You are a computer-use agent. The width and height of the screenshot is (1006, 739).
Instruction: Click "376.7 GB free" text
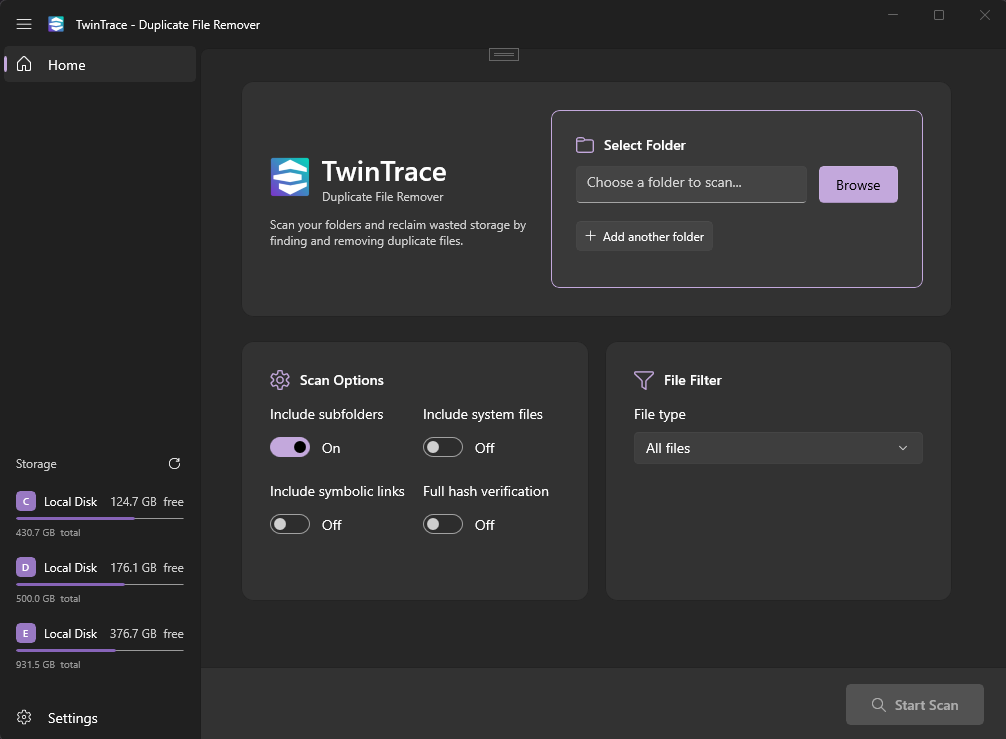(x=147, y=634)
